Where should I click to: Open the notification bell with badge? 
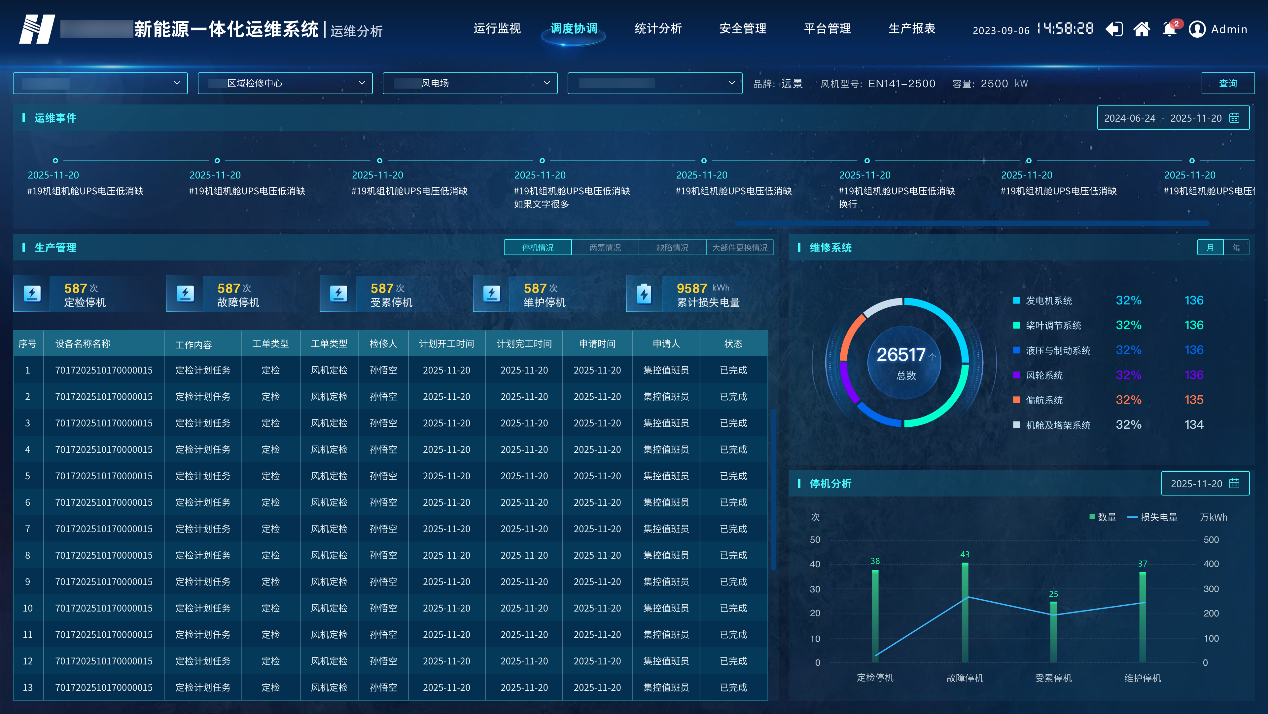click(1169, 29)
